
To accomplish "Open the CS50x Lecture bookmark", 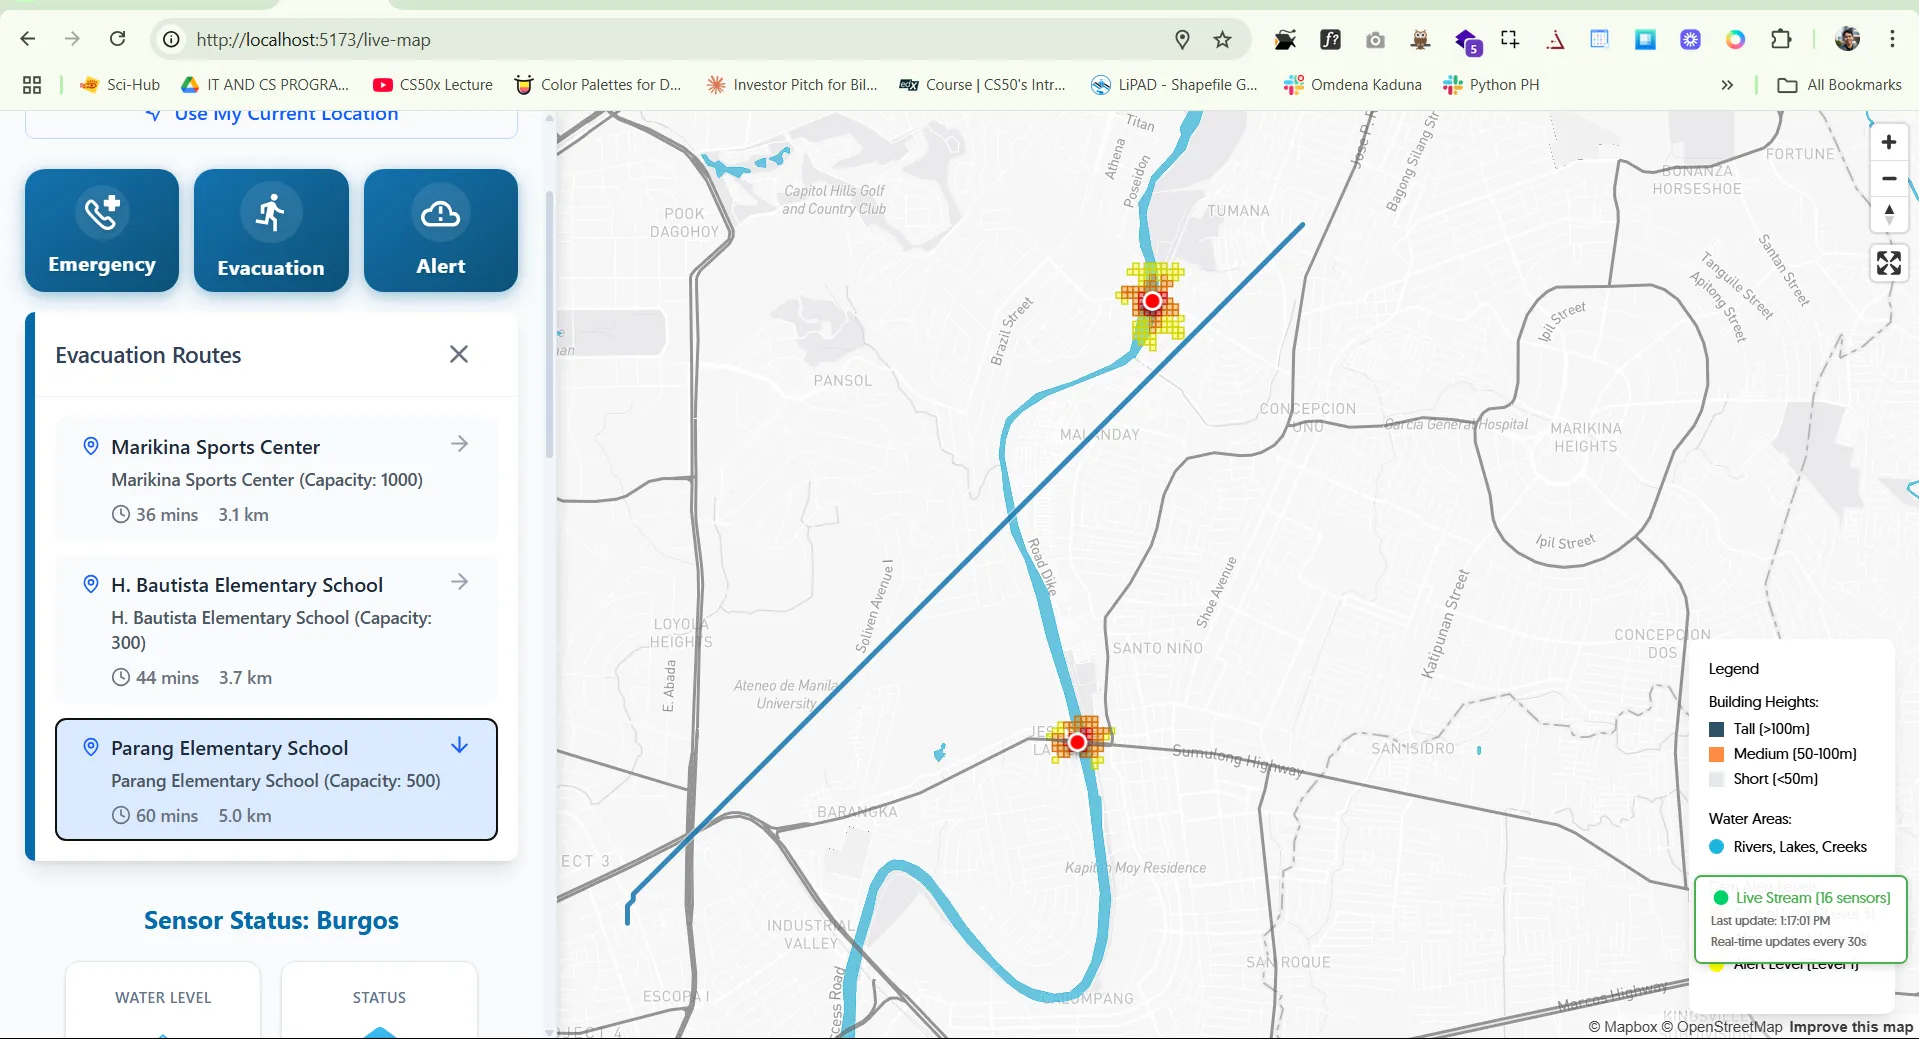I will (433, 85).
